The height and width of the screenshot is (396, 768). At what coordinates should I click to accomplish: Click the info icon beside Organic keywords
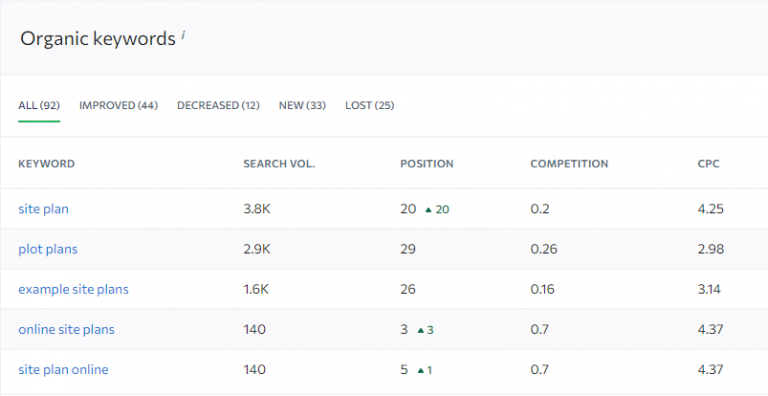(183, 35)
